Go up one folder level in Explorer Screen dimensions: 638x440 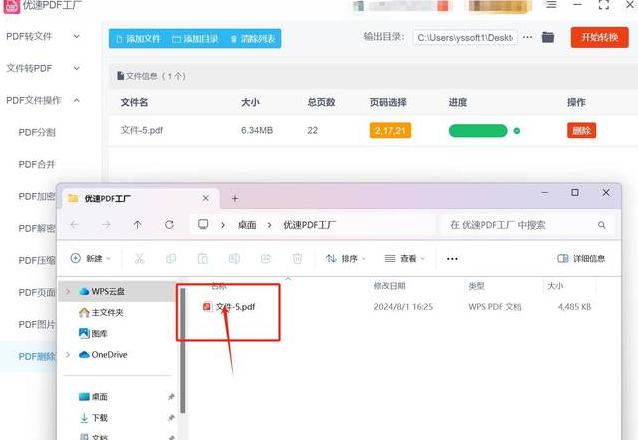[138, 225]
